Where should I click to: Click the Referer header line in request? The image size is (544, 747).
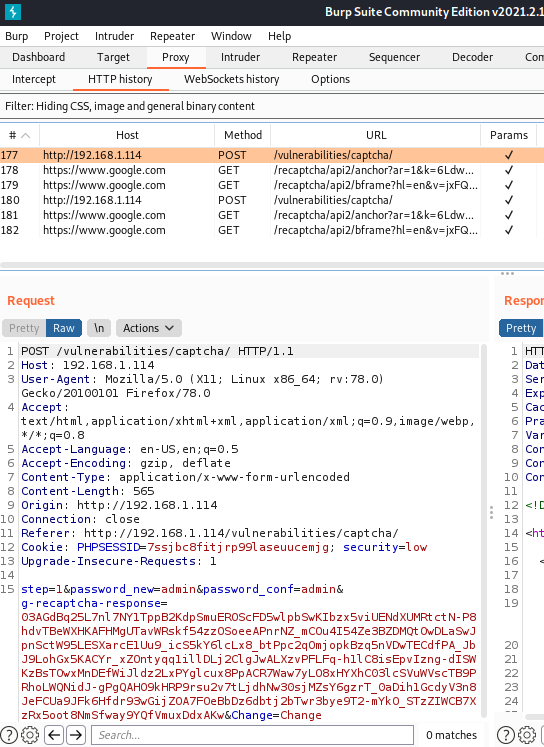(210, 533)
